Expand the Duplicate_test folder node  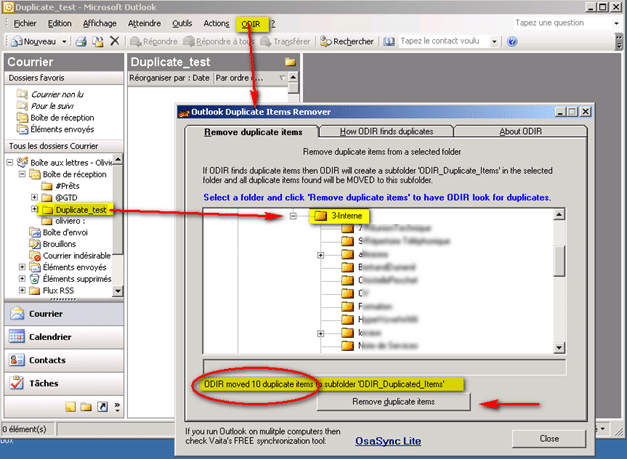34,209
